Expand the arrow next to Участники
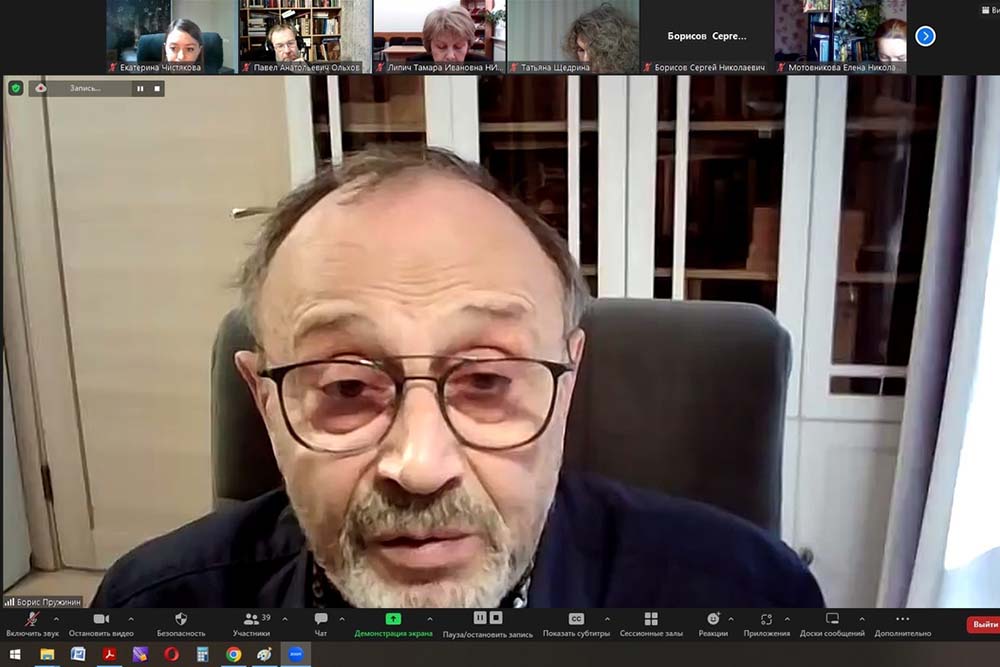The width and height of the screenshot is (1000, 667). click(x=285, y=619)
